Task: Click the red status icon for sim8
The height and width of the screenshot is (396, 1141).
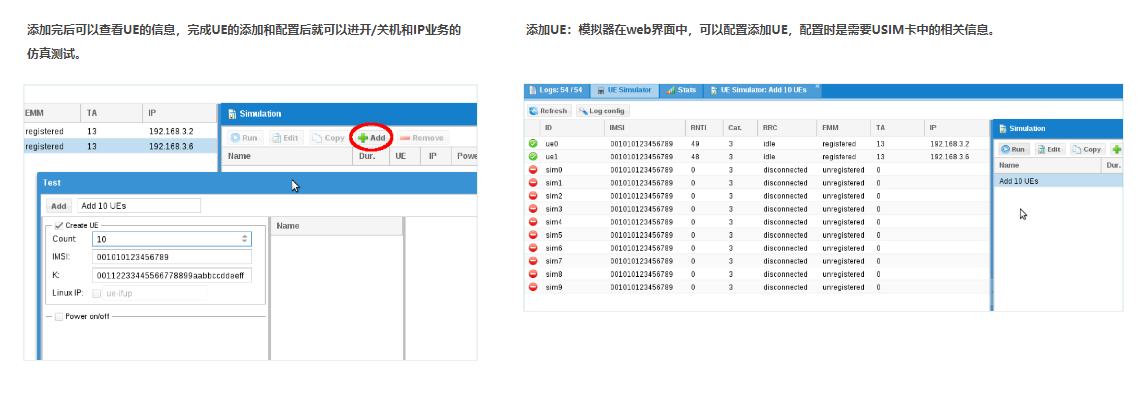Action: pyautogui.click(x=533, y=274)
